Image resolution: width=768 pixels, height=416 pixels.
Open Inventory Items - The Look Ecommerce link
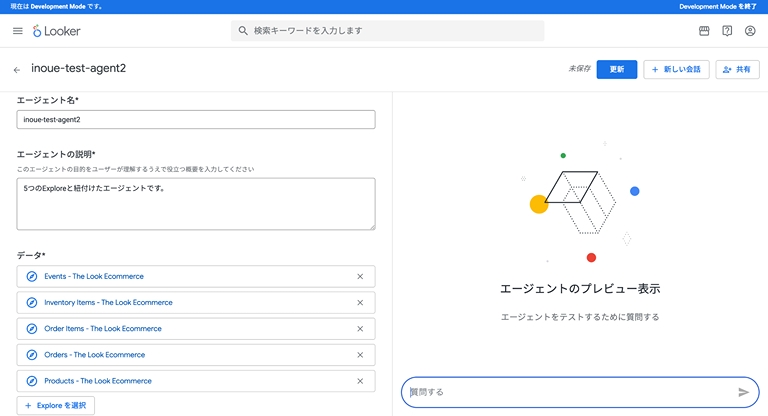108,302
